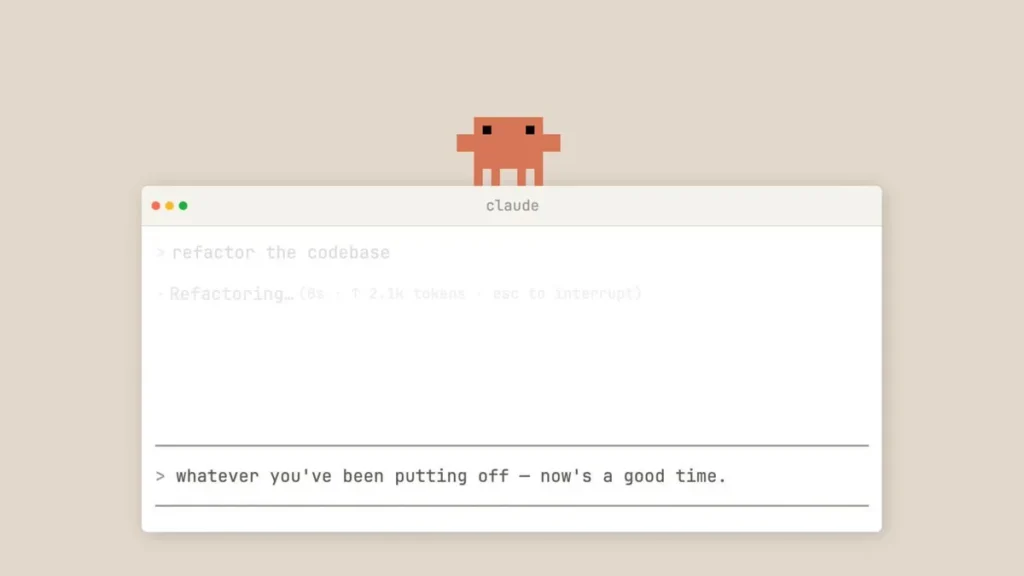Image resolution: width=1024 pixels, height=576 pixels.
Task: Click the yellow minimize window dot
Action: pyautogui.click(x=169, y=206)
